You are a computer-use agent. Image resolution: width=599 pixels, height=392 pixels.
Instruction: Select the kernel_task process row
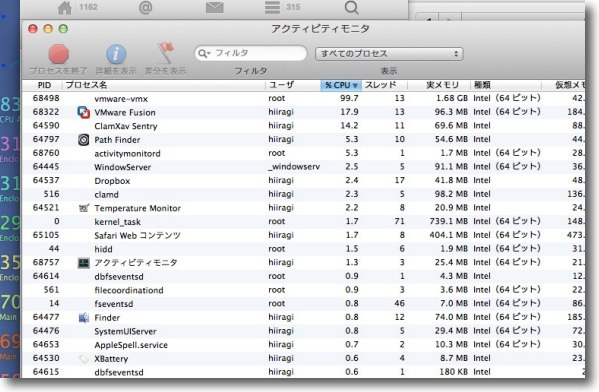tap(303, 222)
